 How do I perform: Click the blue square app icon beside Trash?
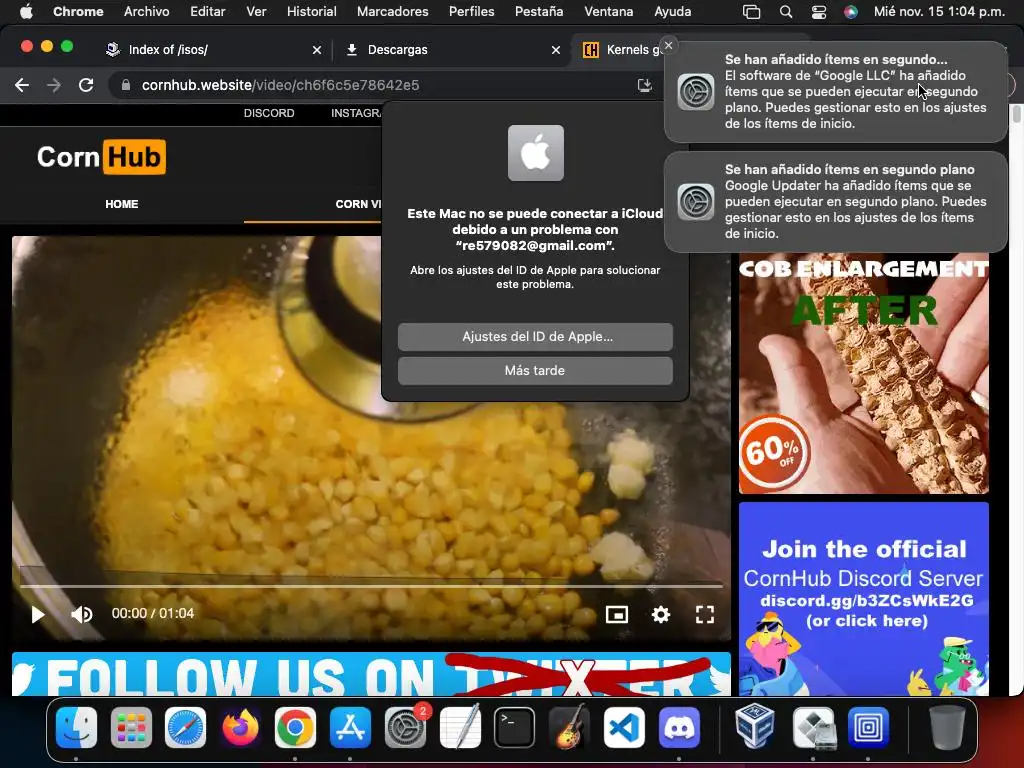[x=868, y=727]
